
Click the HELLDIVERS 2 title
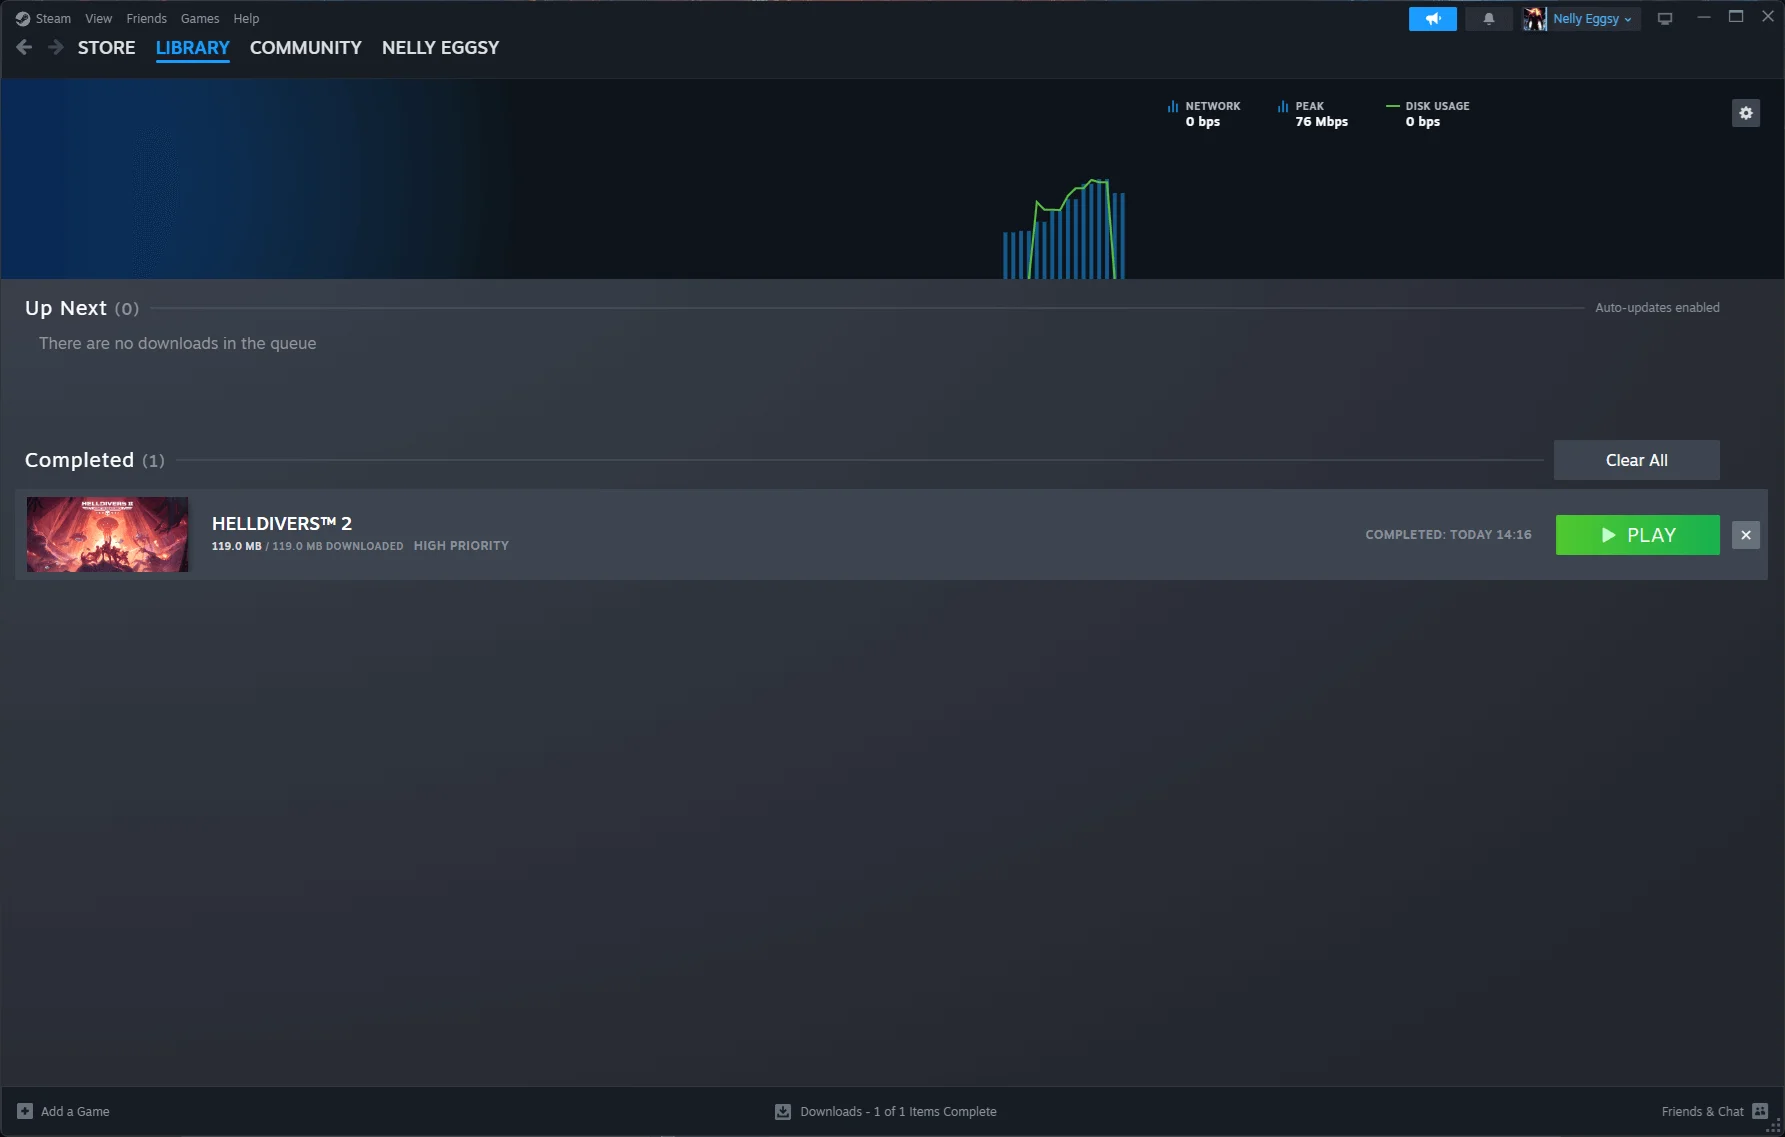coord(282,523)
